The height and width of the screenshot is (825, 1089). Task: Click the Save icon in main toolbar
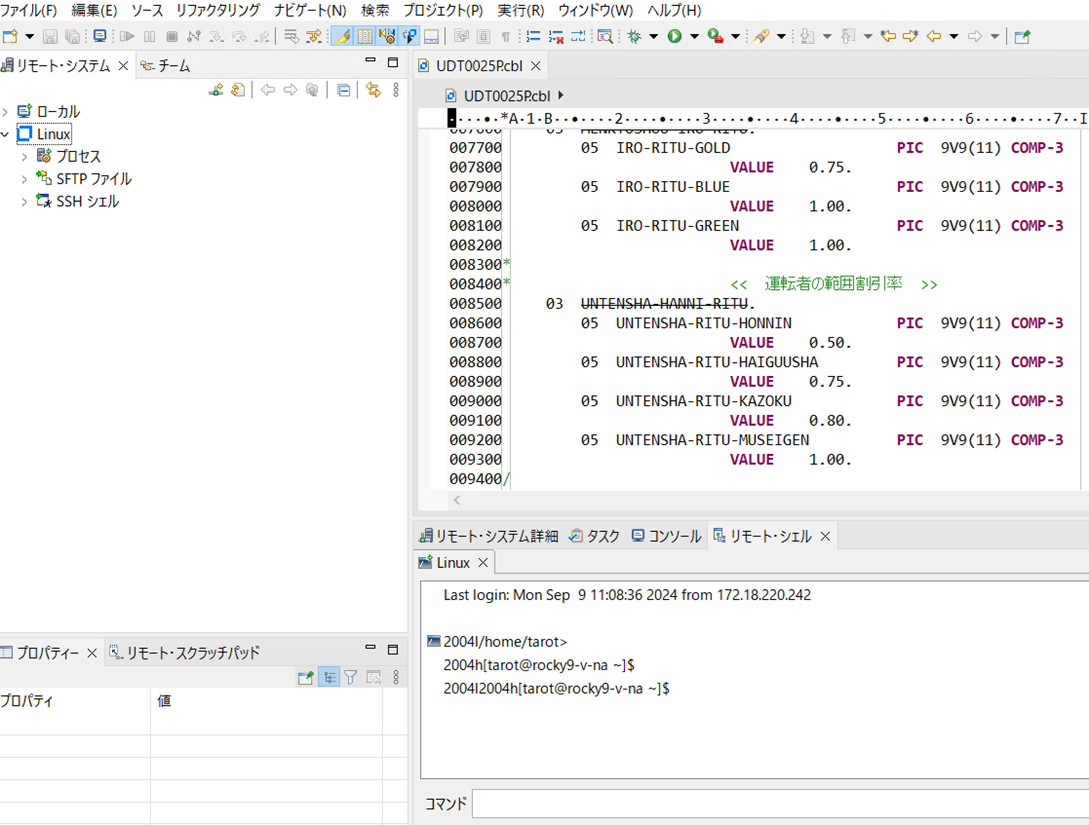coord(50,36)
